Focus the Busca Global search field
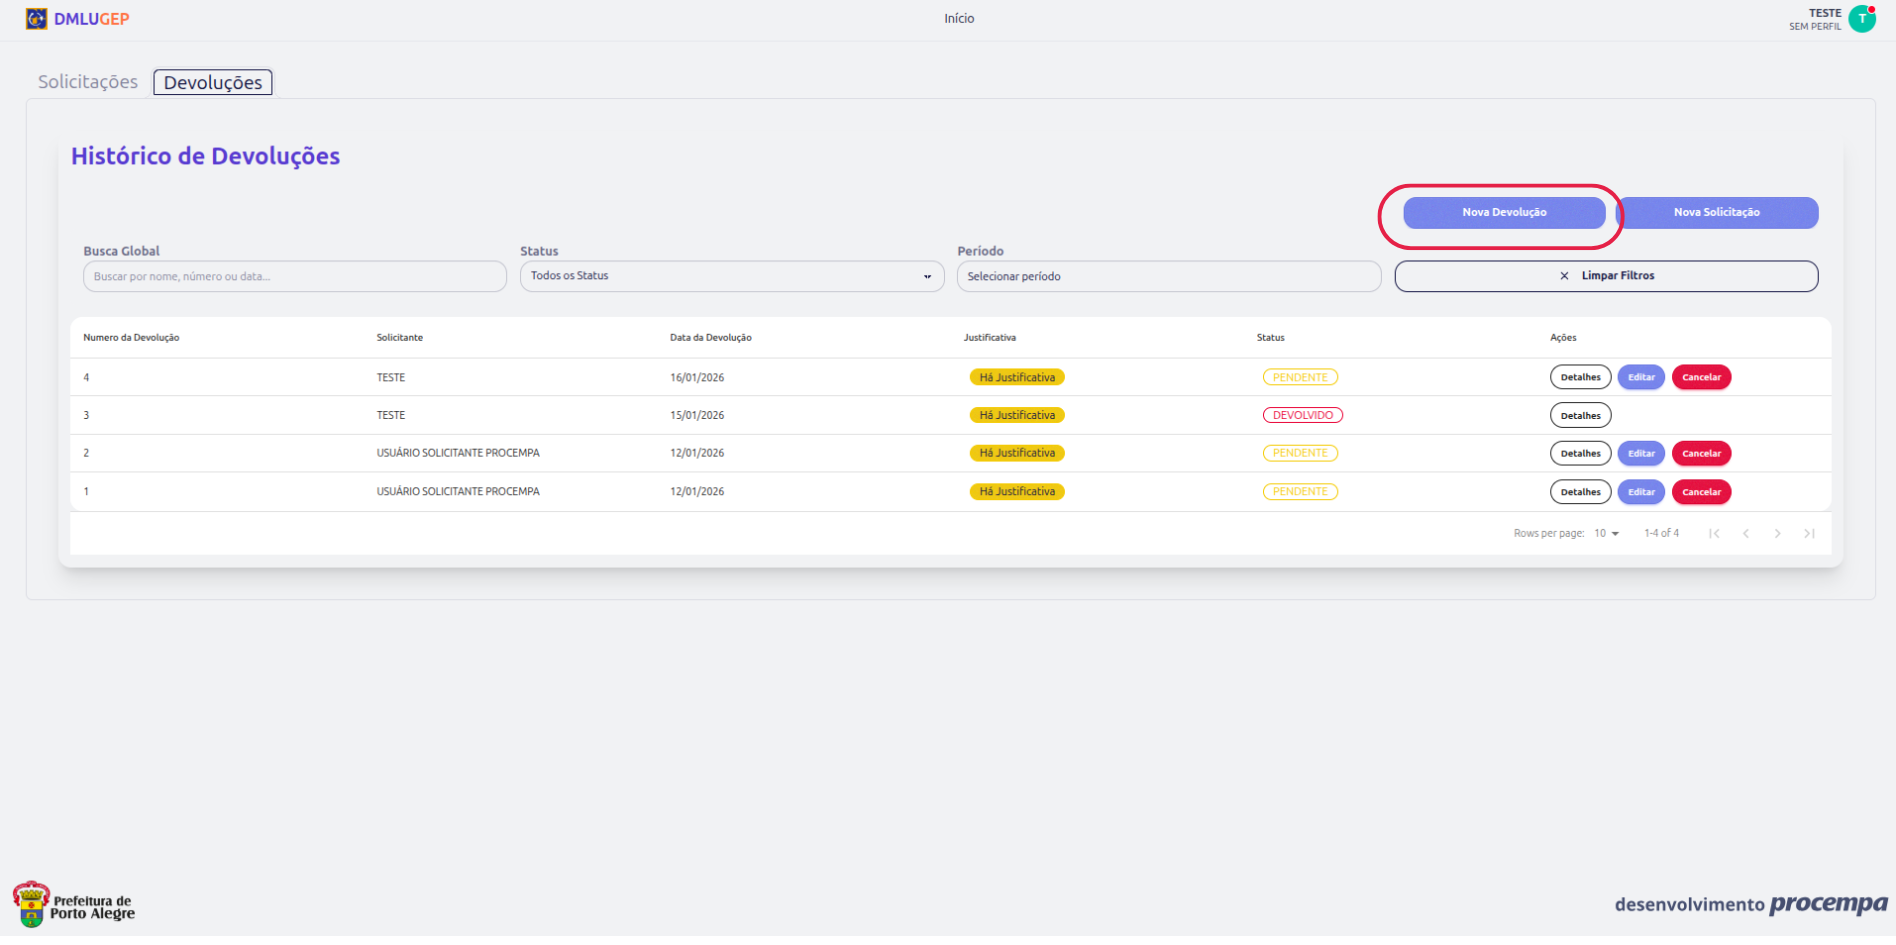This screenshot has height=945, width=1896. point(294,277)
